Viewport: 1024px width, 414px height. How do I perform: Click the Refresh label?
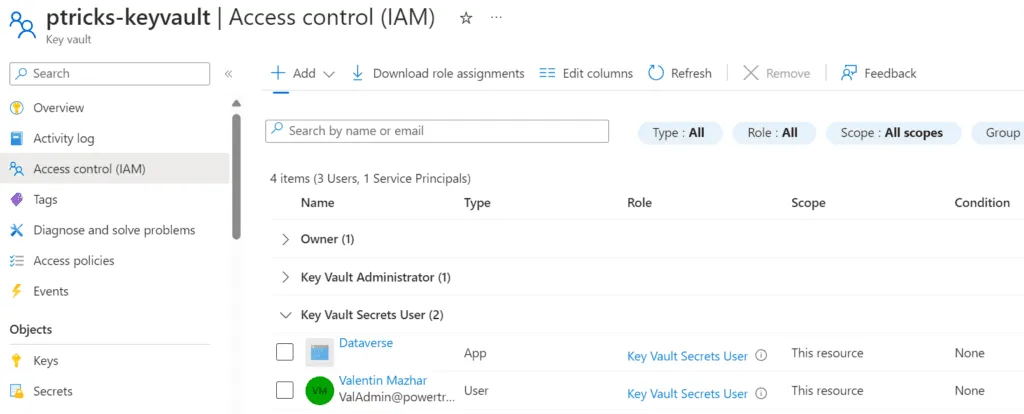tap(691, 74)
